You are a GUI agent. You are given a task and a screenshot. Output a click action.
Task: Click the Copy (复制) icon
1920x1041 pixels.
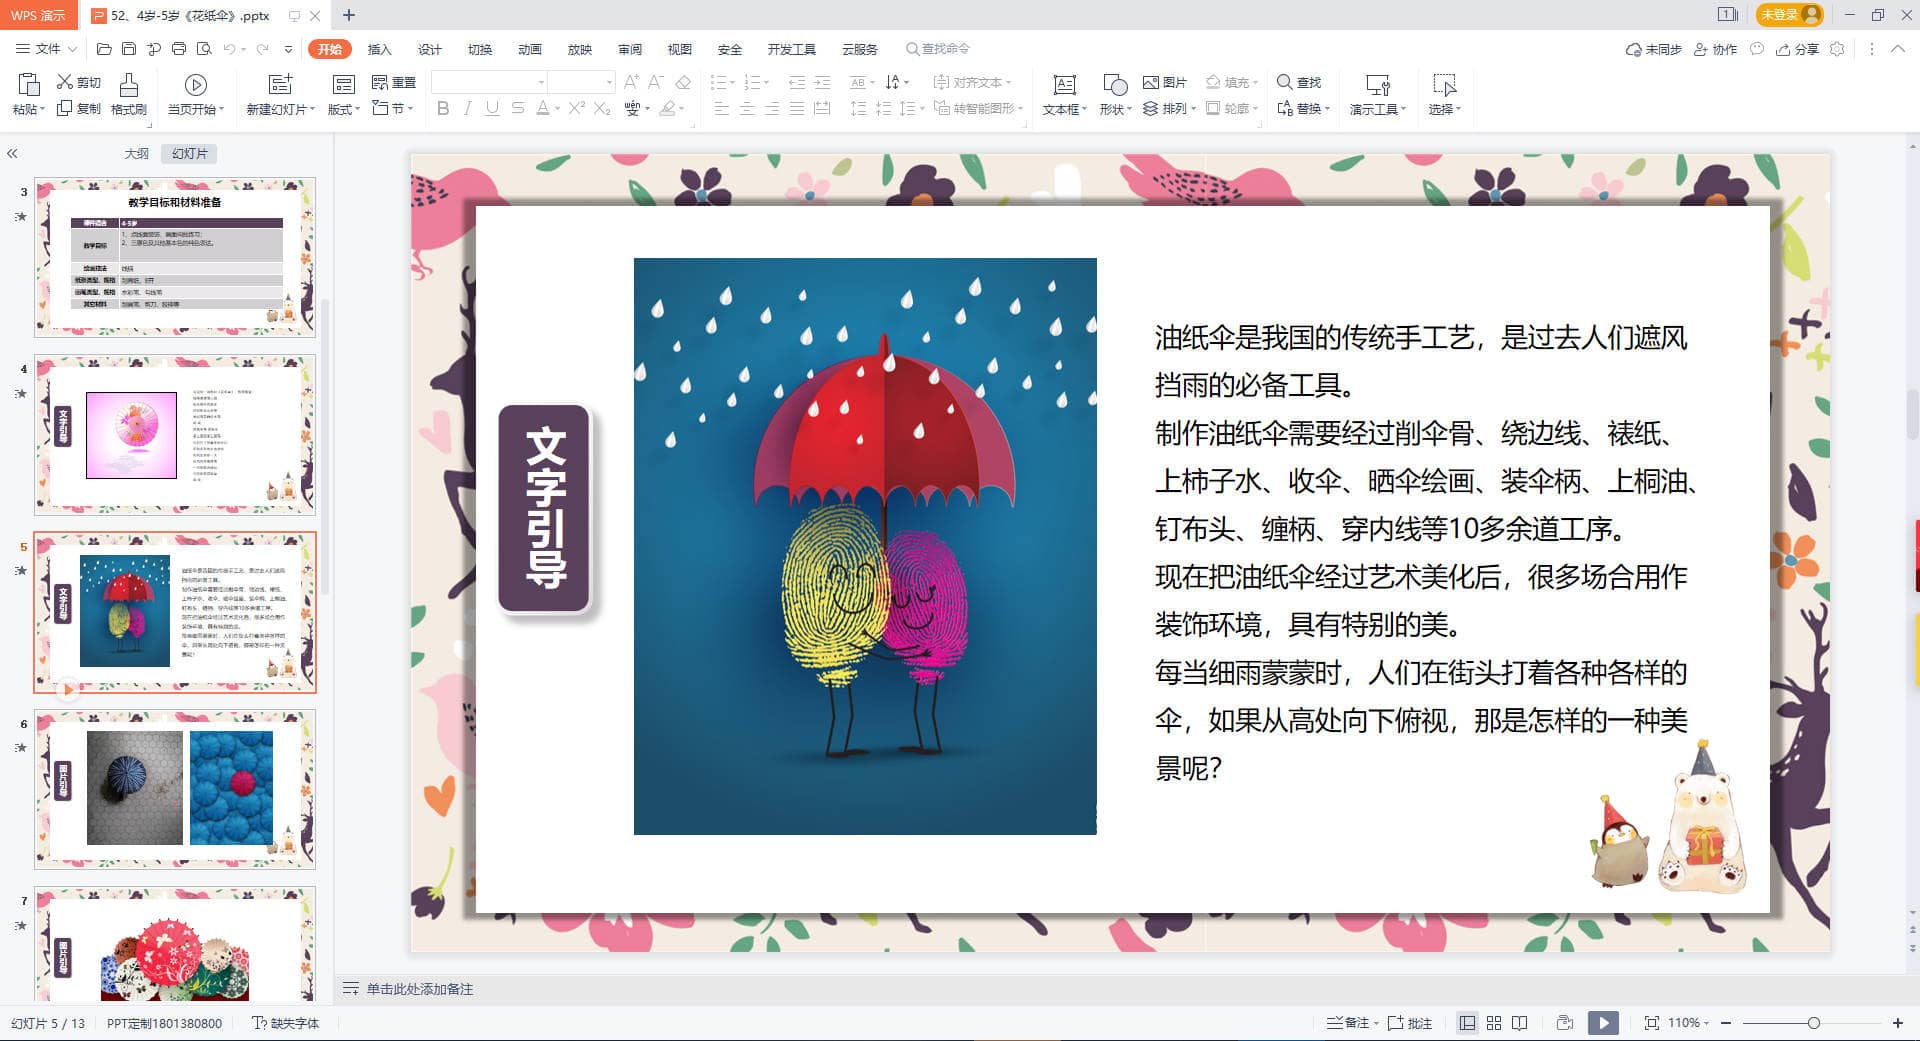point(65,108)
